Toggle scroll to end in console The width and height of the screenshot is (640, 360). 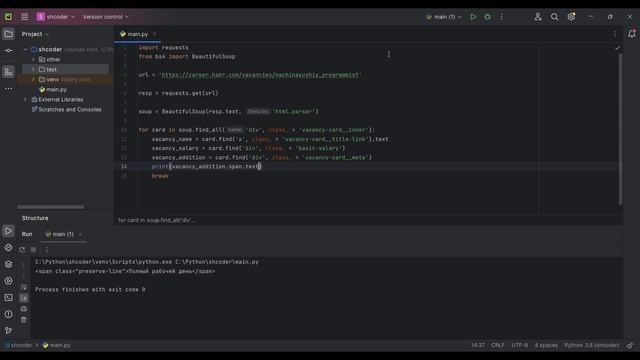click(x=24, y=298)
